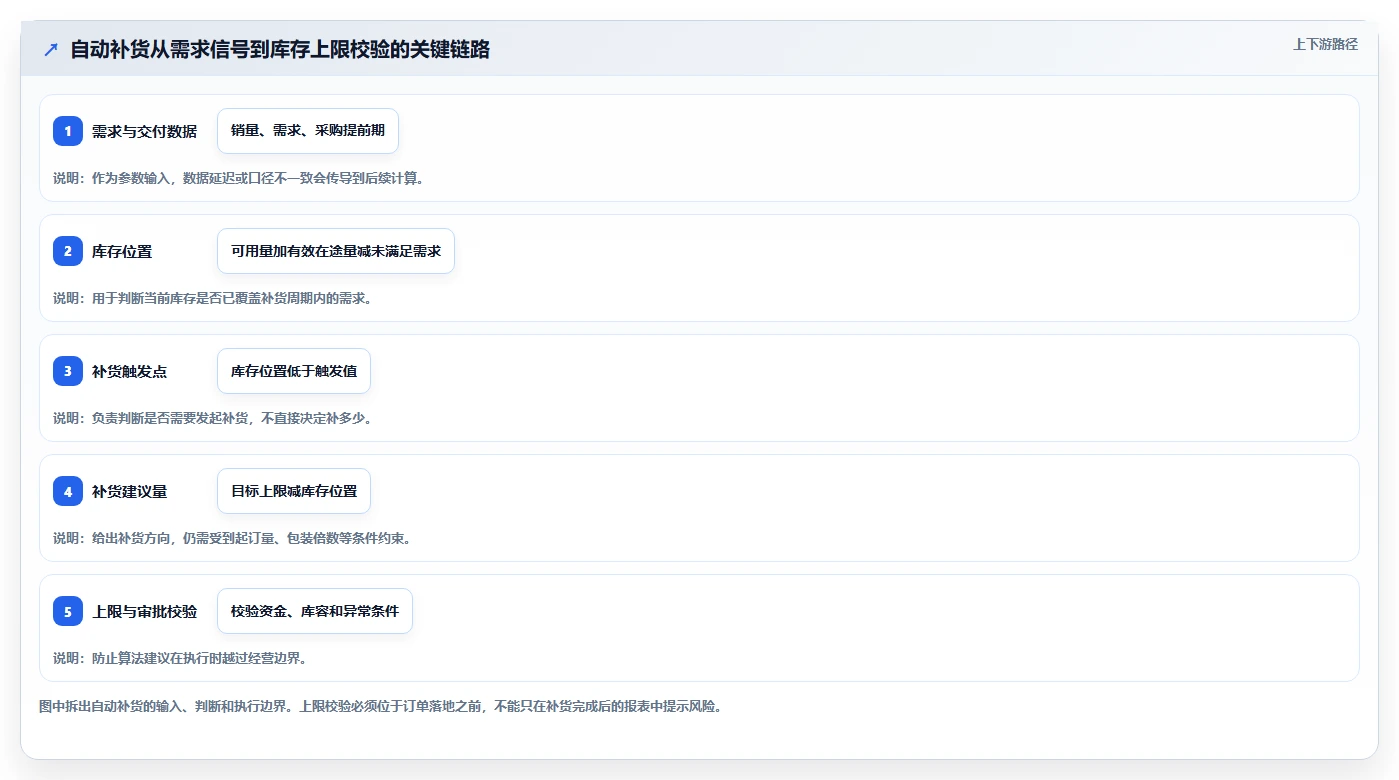The width and height of the screenshot is (1399, 780).
Task: Click the step 3 number badge
Action: click(68, 371)
